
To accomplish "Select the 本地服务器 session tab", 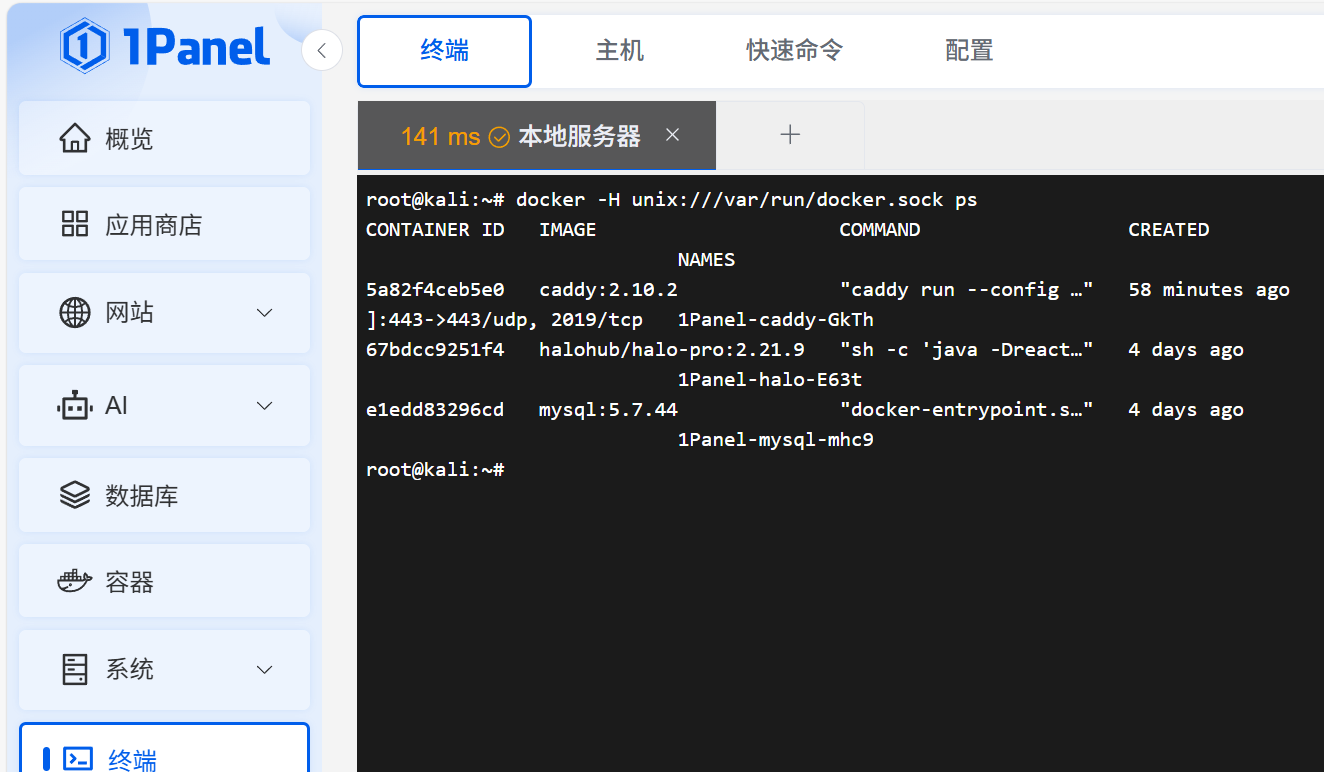I will coord(537,135).
